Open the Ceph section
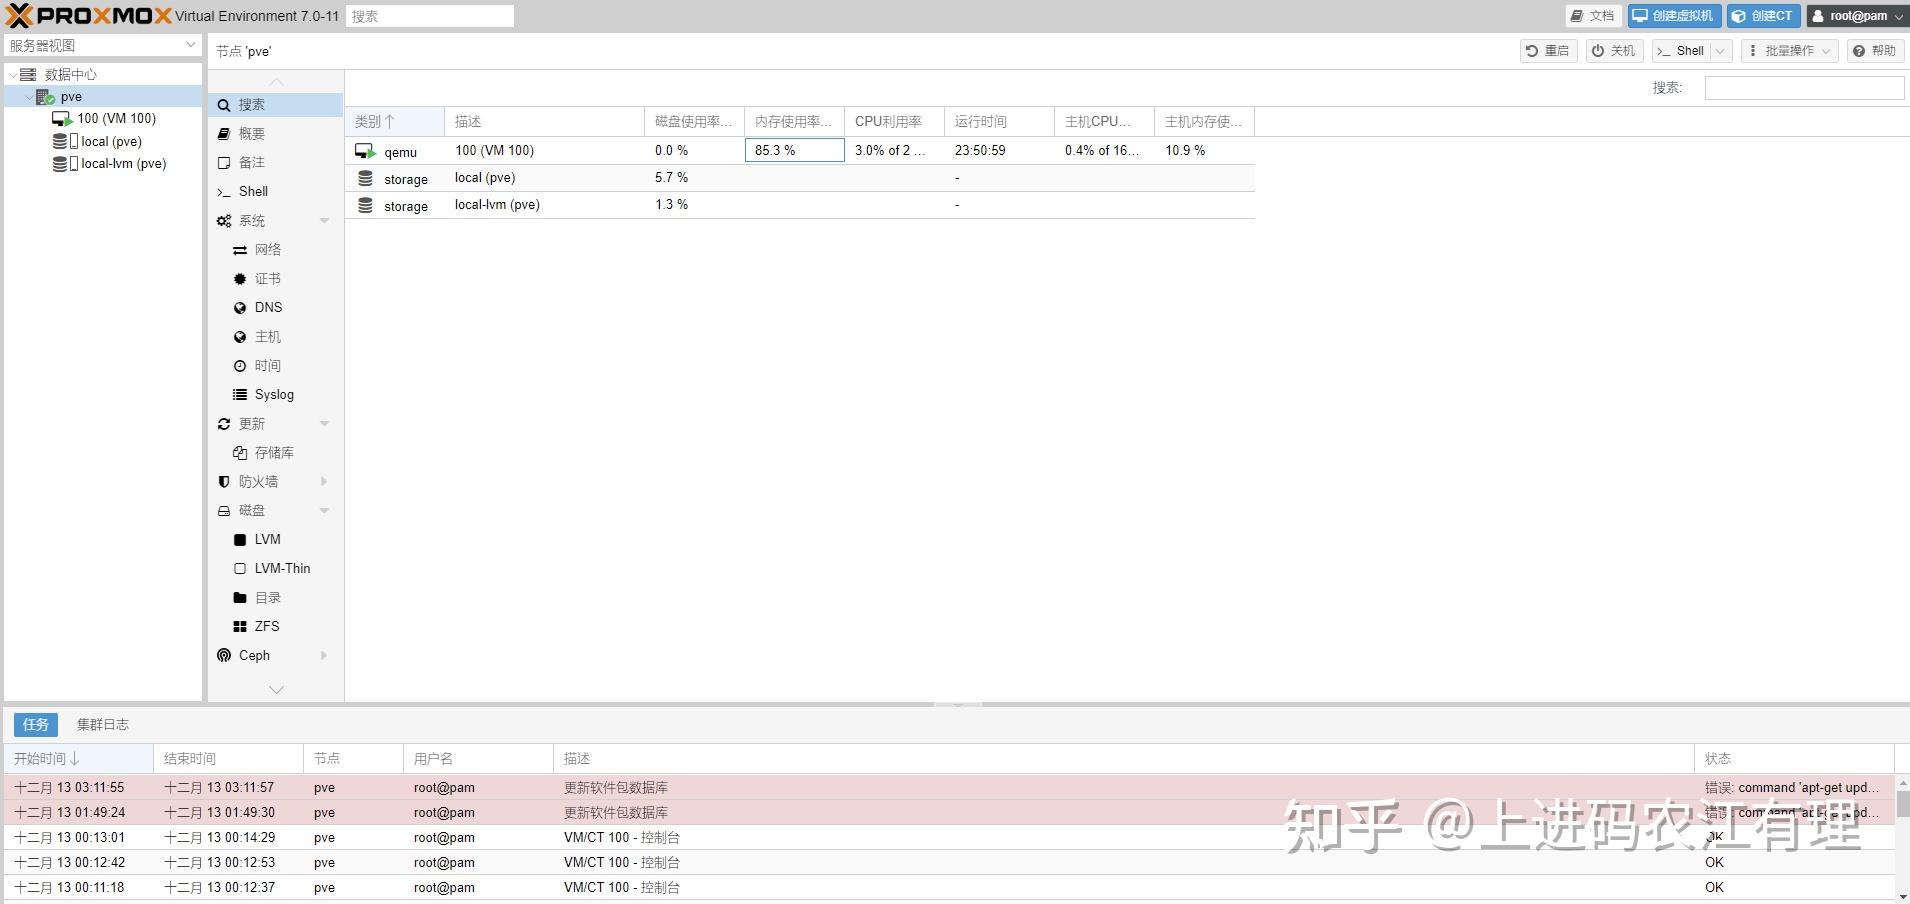Screen dimensions: 1910x904 tap(254, 655)
